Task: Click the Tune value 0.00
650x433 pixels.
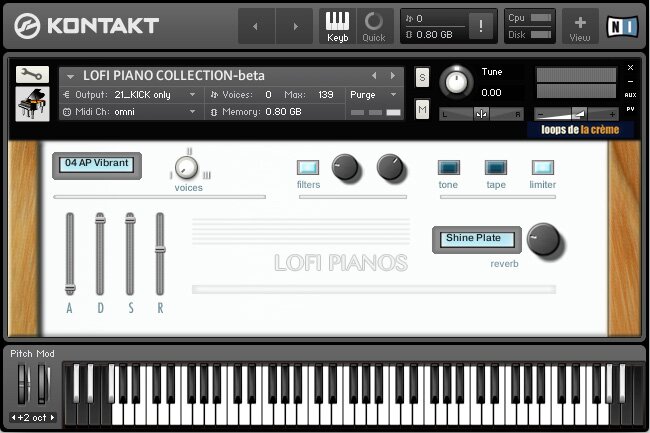Action: point(491,92)
